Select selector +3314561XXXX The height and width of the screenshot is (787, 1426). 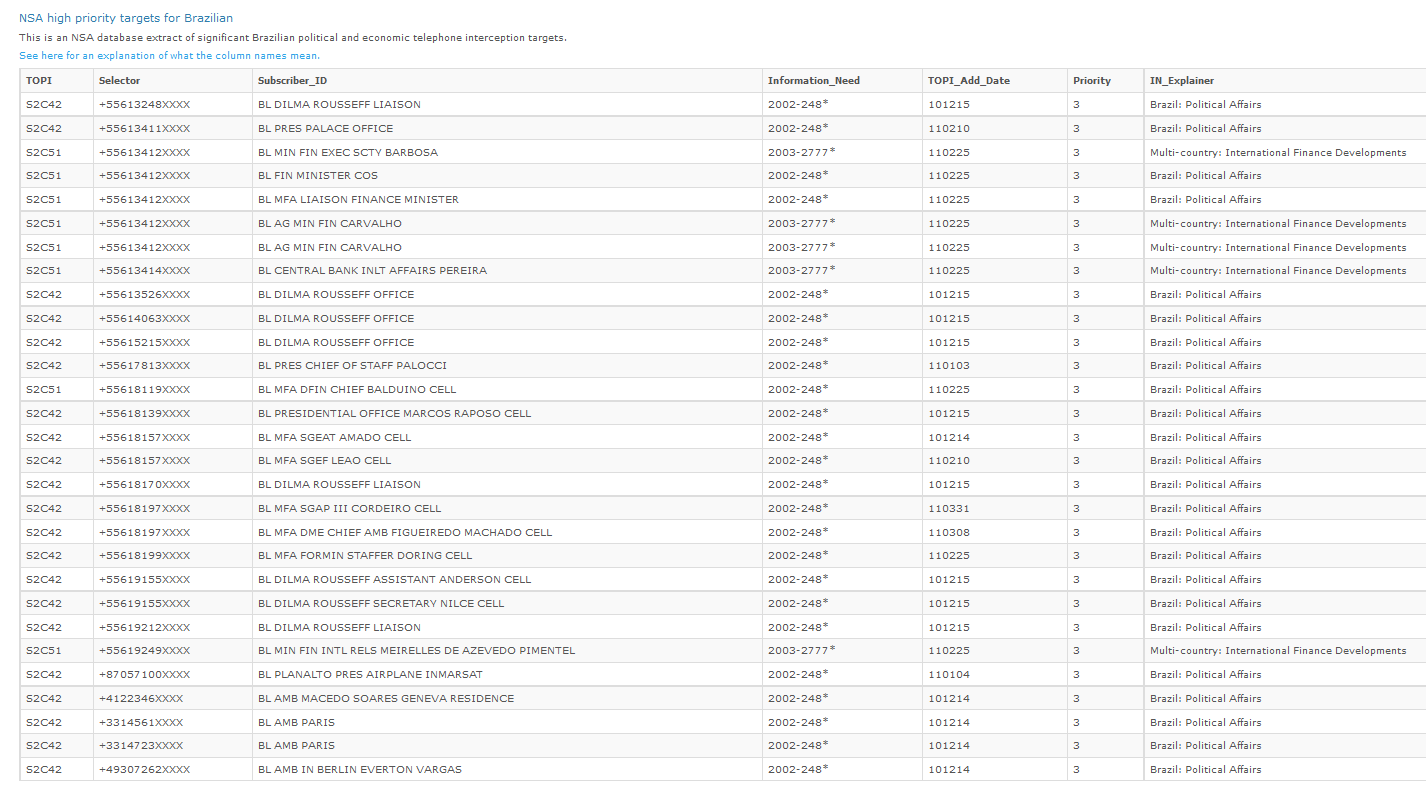[171, 722]
